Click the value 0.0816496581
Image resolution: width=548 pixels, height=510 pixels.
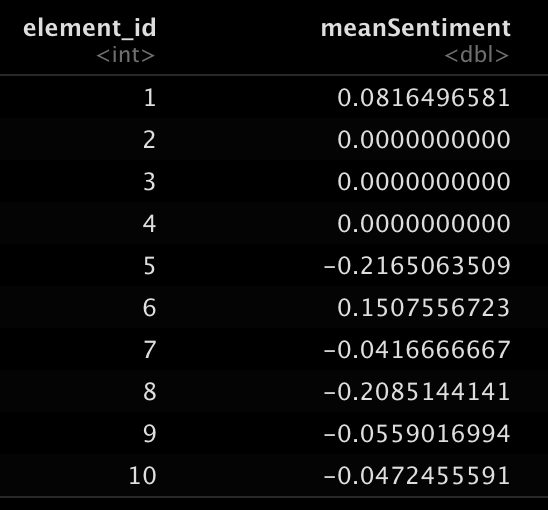point(423,98)
